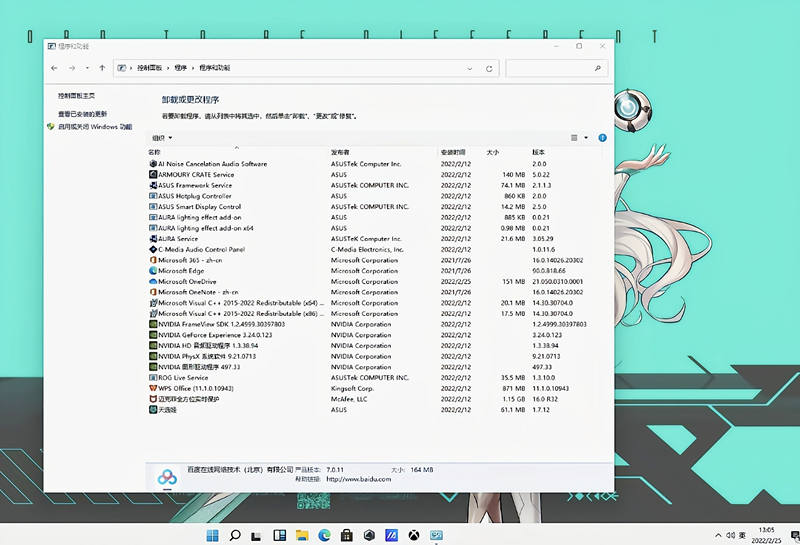
Task: Click the WPS Office icon
Action: (x=153, y=388)
